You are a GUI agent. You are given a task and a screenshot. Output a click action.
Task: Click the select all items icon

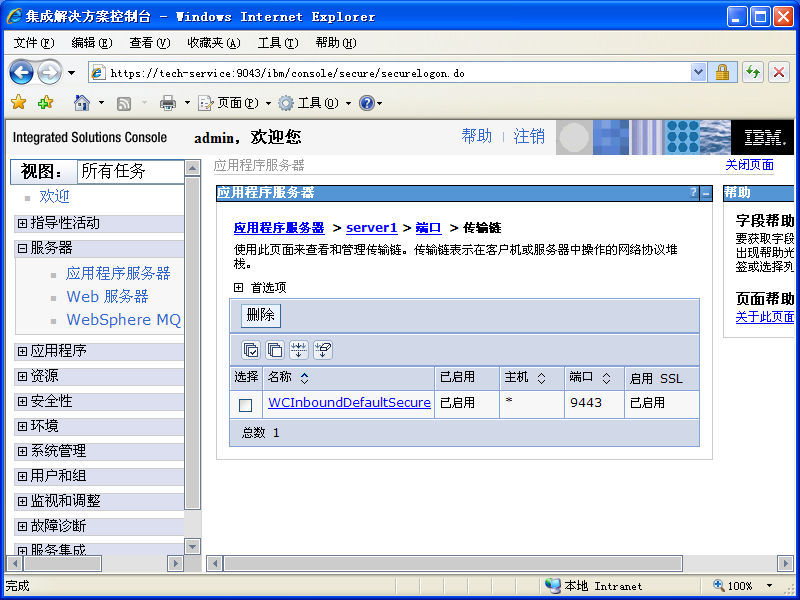251,349
